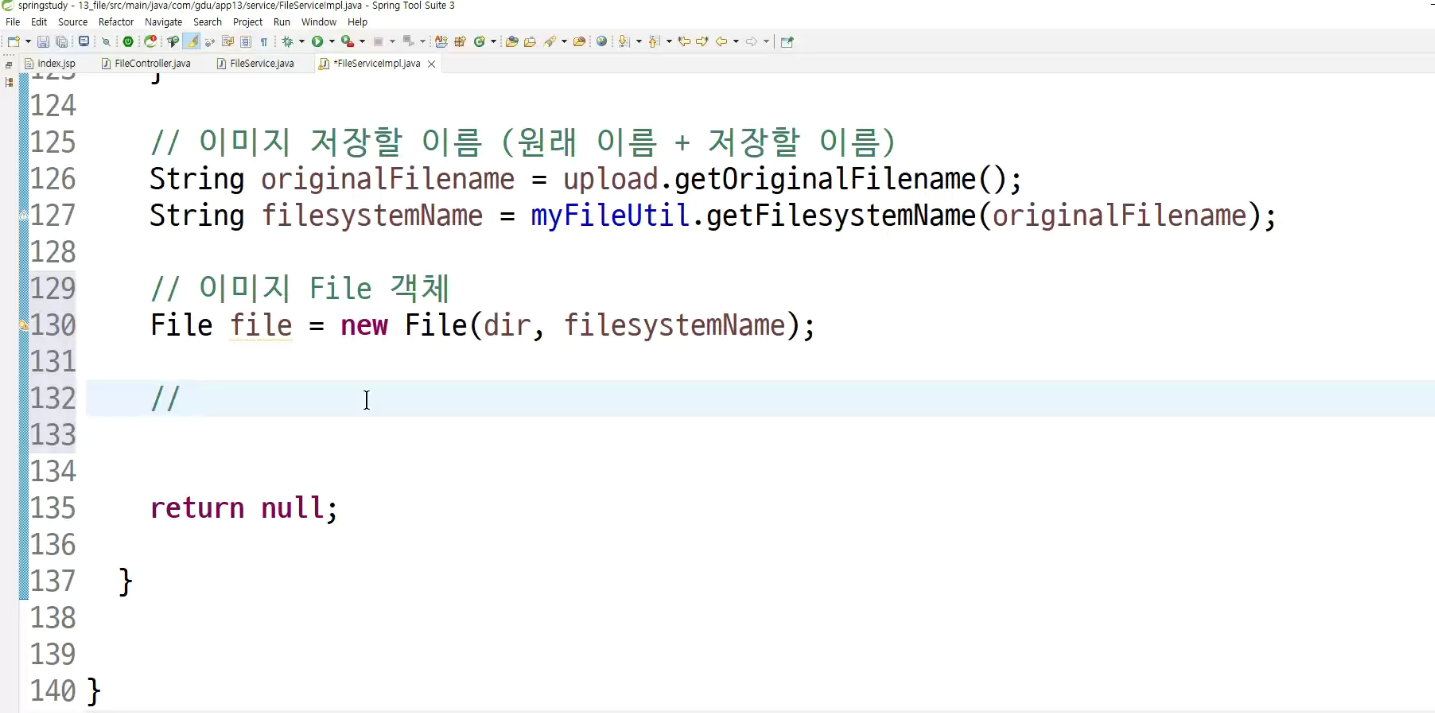Click line number 132 in the gutter
1435x713 pixels.
click(x=53, y=398)
